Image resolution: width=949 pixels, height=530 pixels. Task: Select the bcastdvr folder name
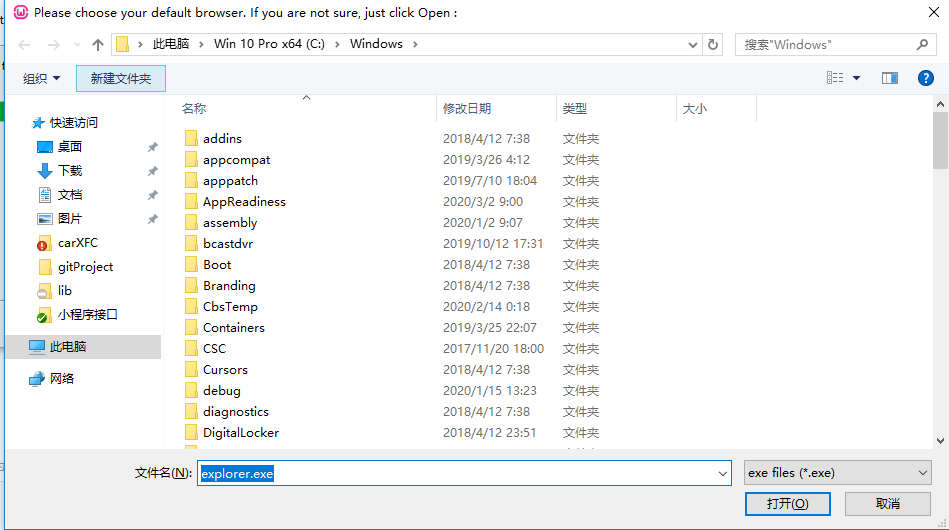(228, 244)
